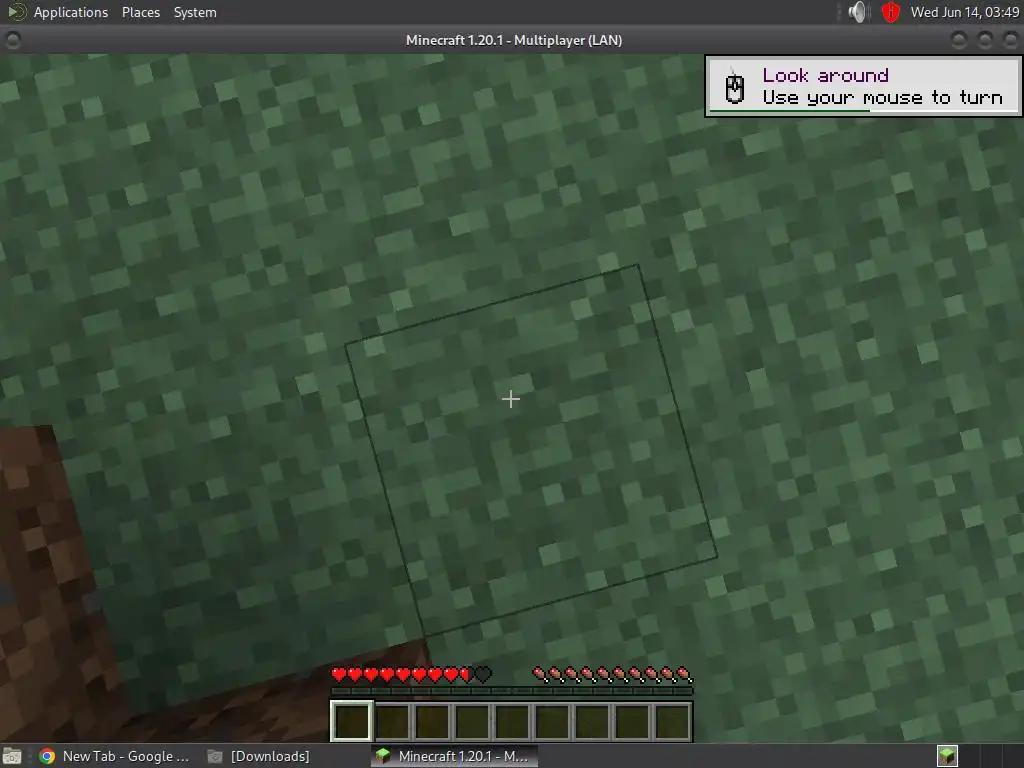This screenshot has height=768, width=1024.
Task: Select the last hotbar slot
Action: point(671,721)
